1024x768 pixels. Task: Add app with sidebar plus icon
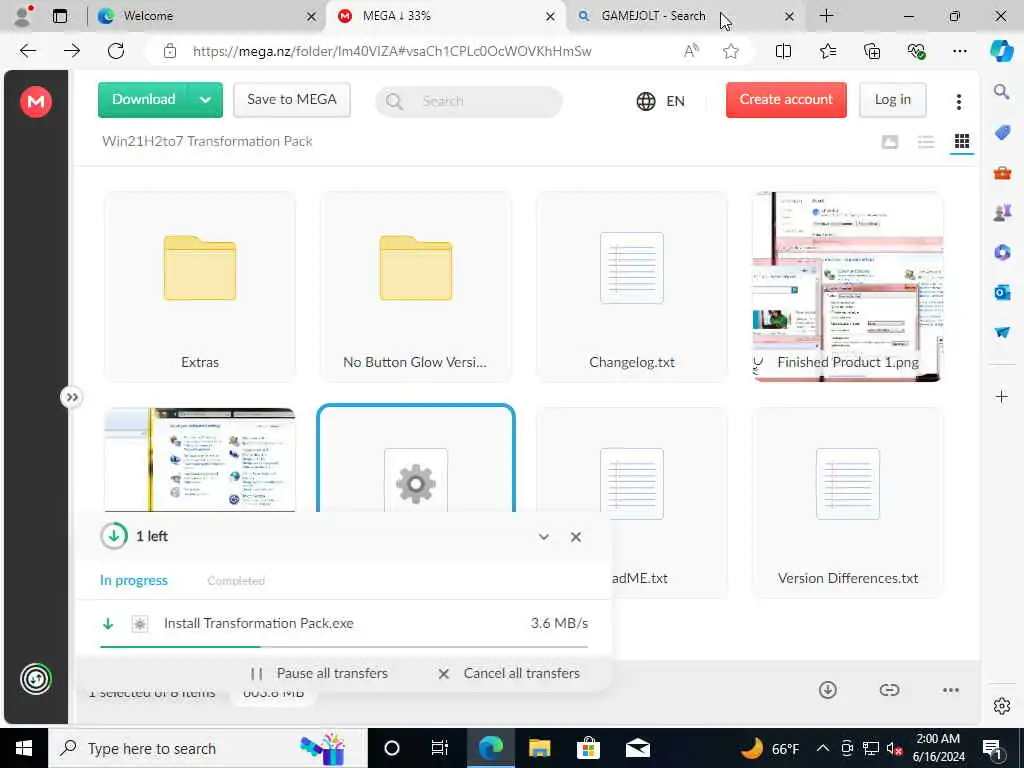coord(1002,396)
